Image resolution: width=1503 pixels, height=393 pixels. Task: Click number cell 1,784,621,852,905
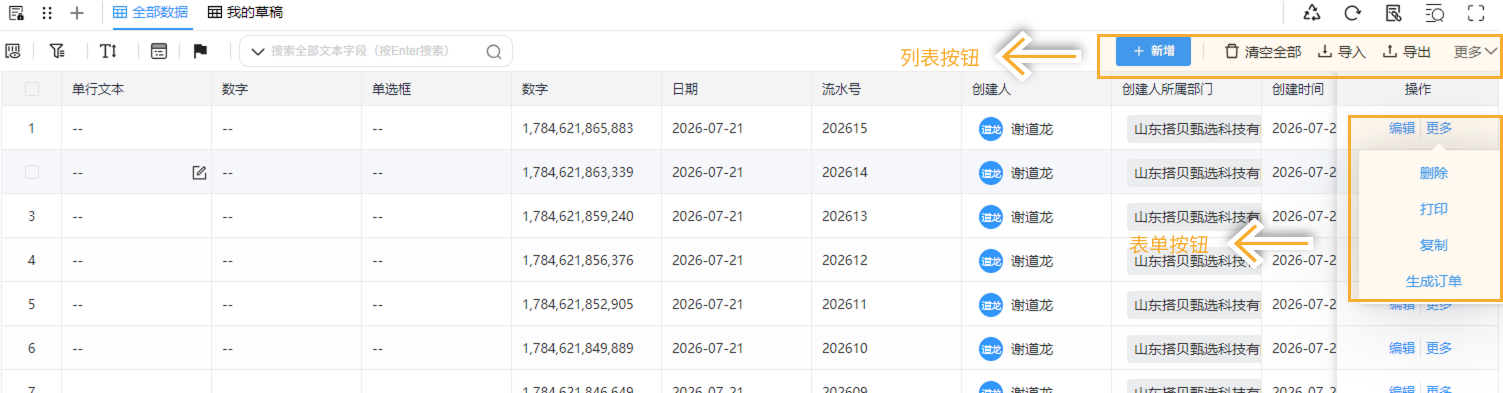tap(577, 304)
